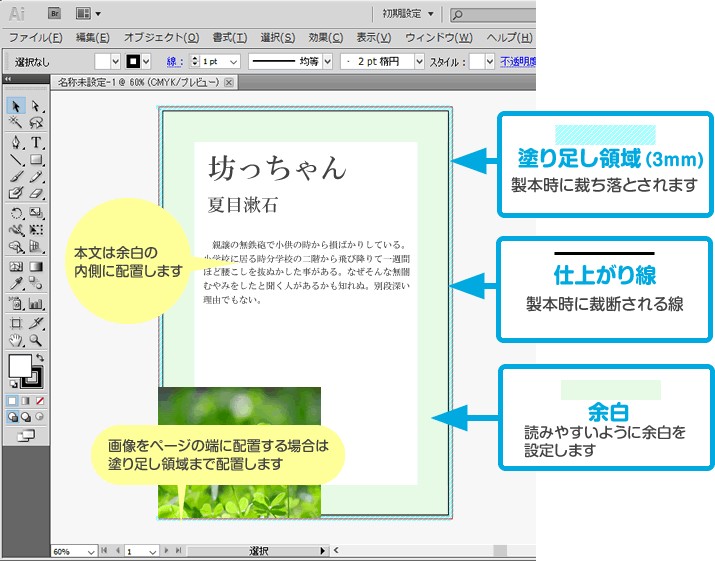Open the ファイル(F) menu

coord(35,38)
